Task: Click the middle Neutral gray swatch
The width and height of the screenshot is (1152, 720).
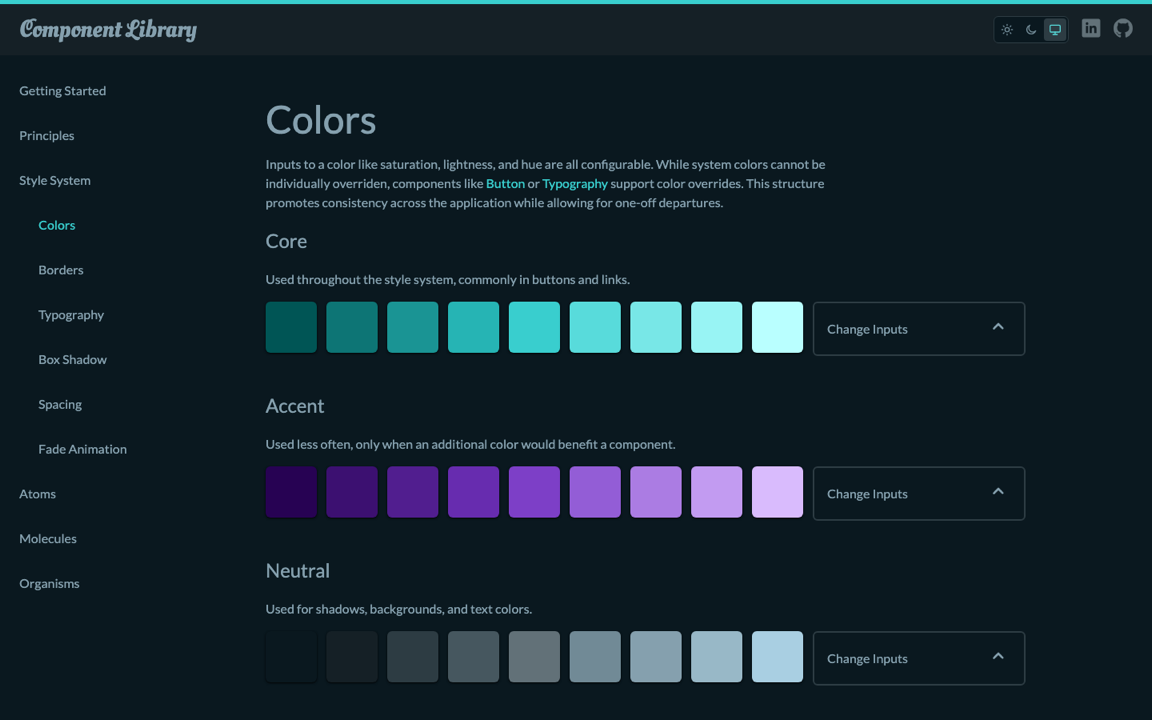Action: [534, 656]
